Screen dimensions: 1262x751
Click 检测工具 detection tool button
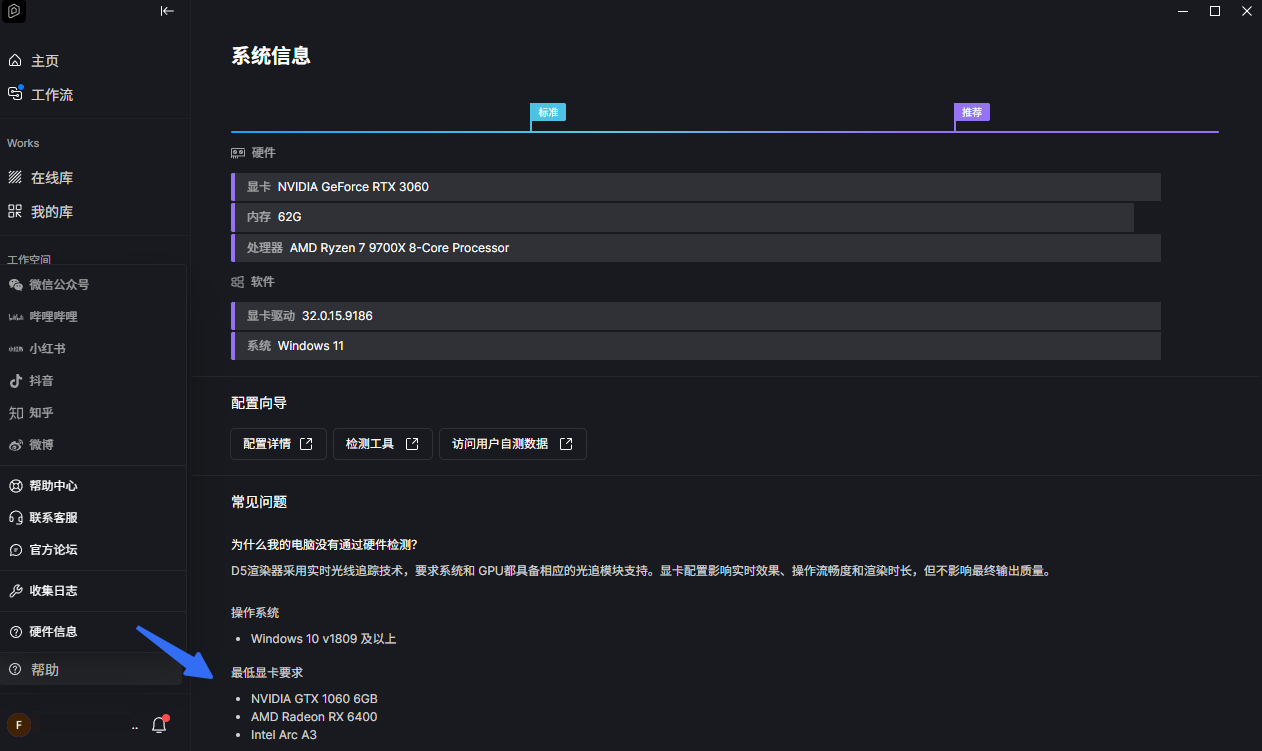pyautogui.click(x=382, y=444)
